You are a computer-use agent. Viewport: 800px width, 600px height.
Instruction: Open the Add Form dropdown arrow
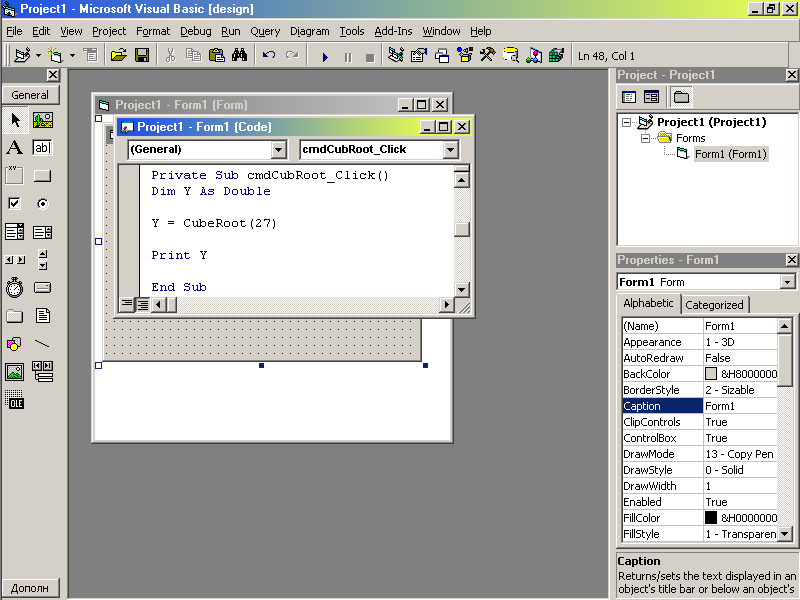tap(72, 55)
